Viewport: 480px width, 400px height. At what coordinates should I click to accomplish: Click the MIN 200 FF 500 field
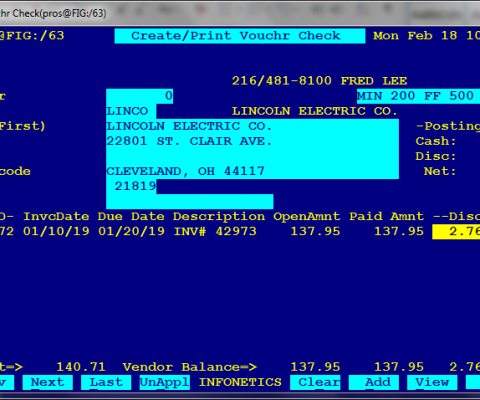pyautogui.click(x=418, y=96)
